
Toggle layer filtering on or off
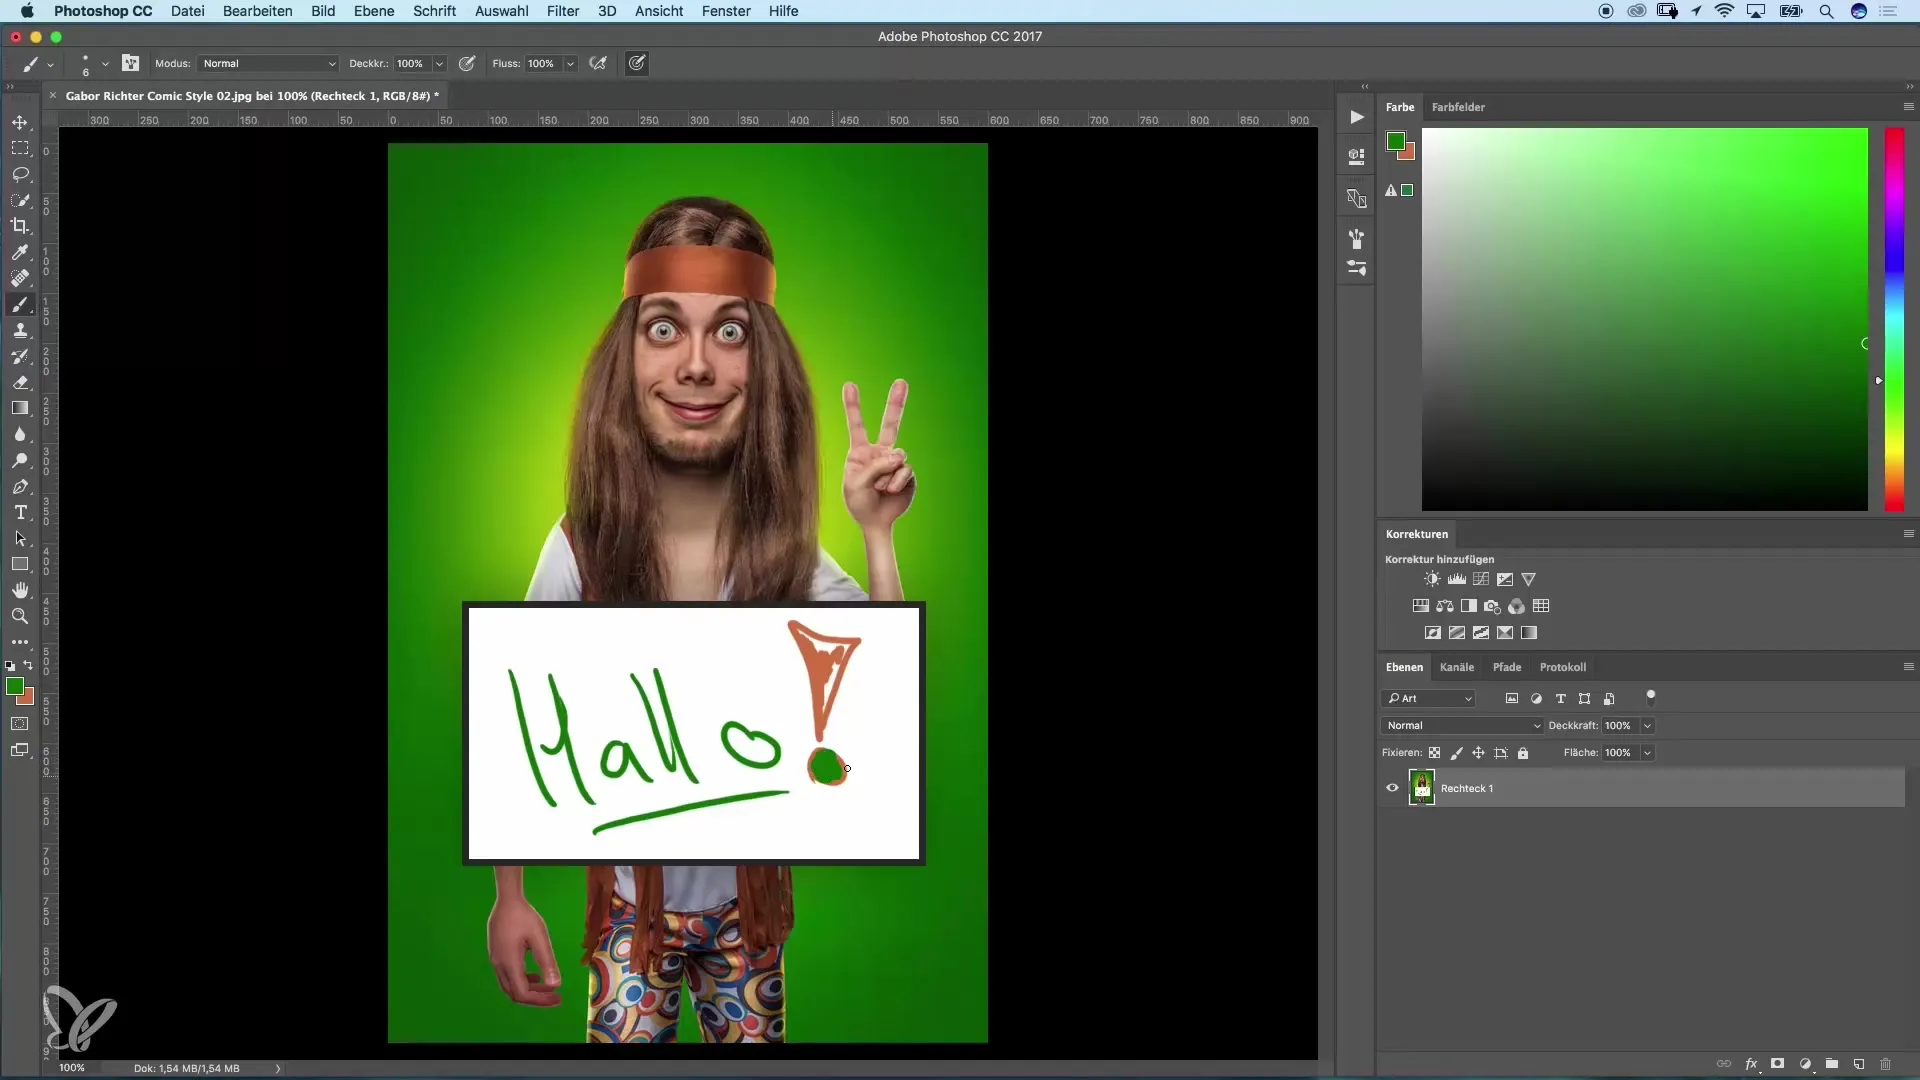[x=1651, y=697]
